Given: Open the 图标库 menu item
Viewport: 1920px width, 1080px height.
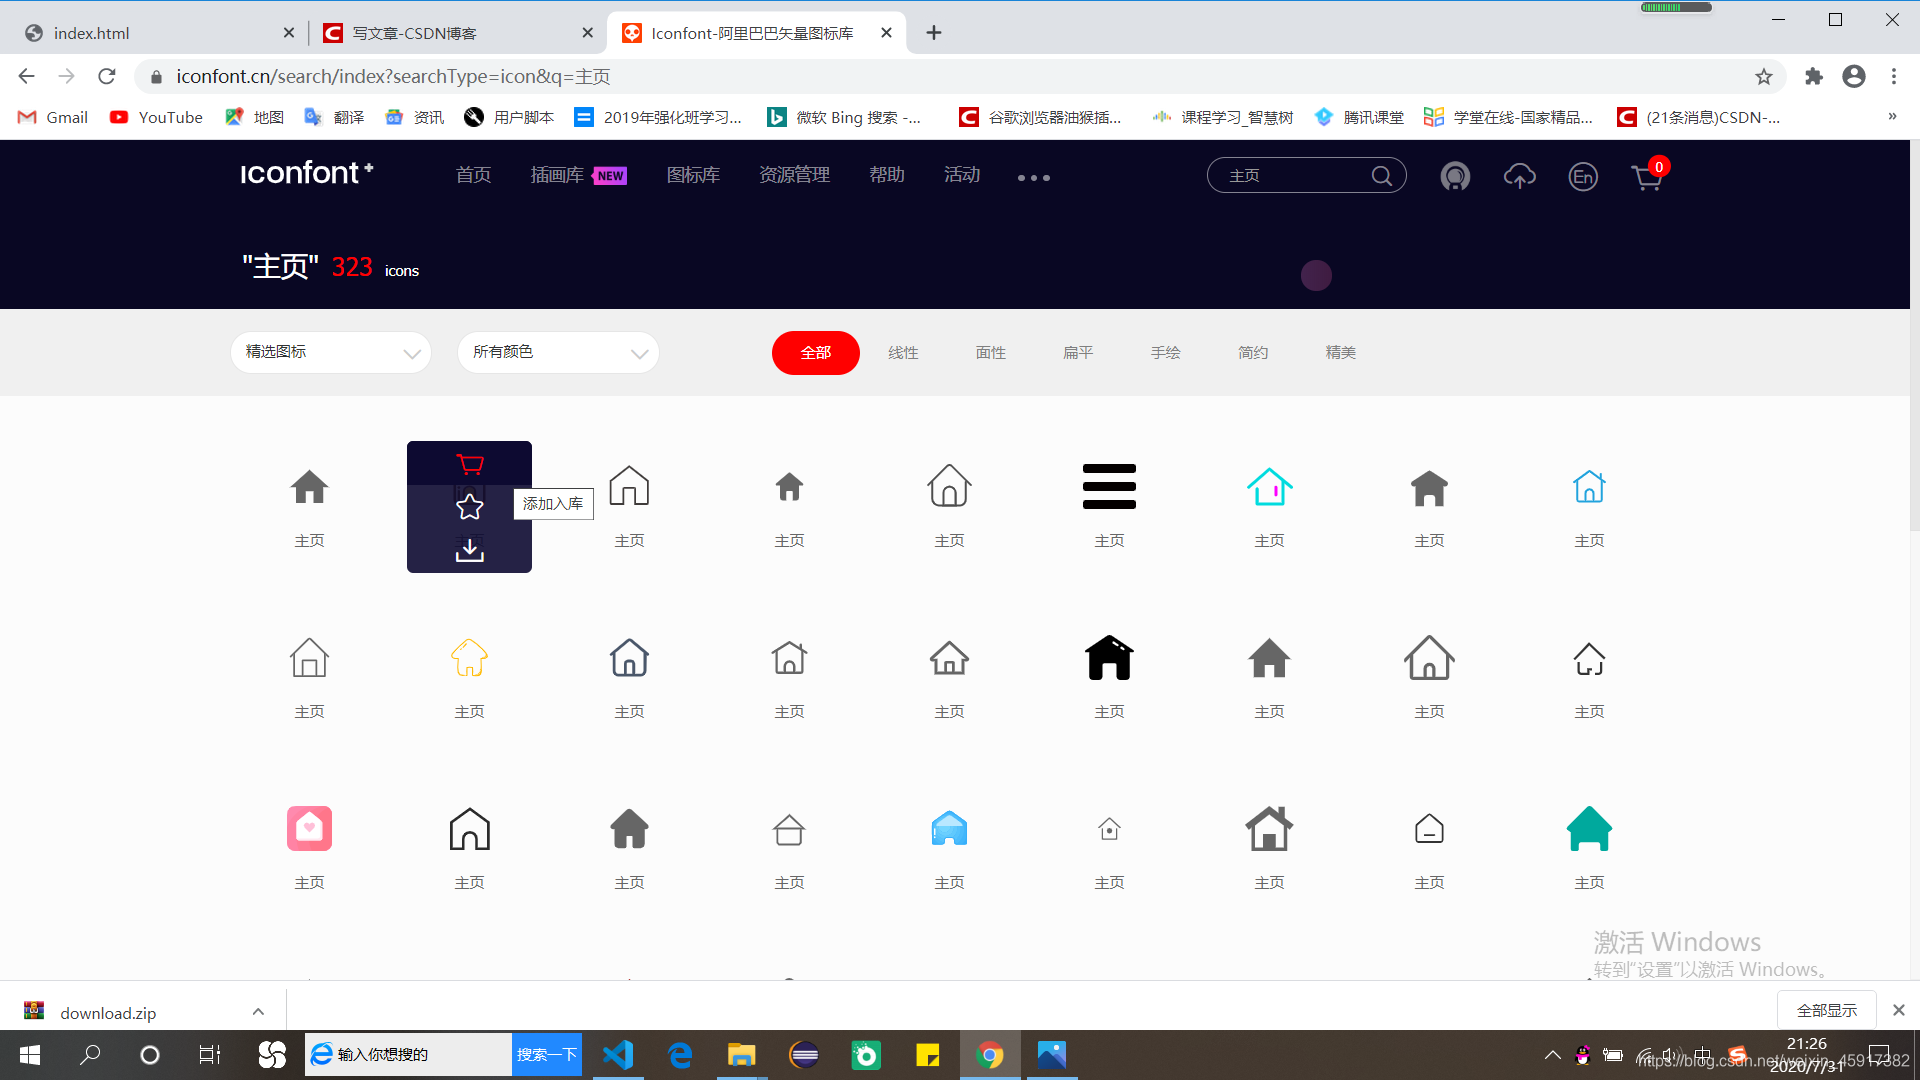Looking at the screenshot, I should [693, 175].
